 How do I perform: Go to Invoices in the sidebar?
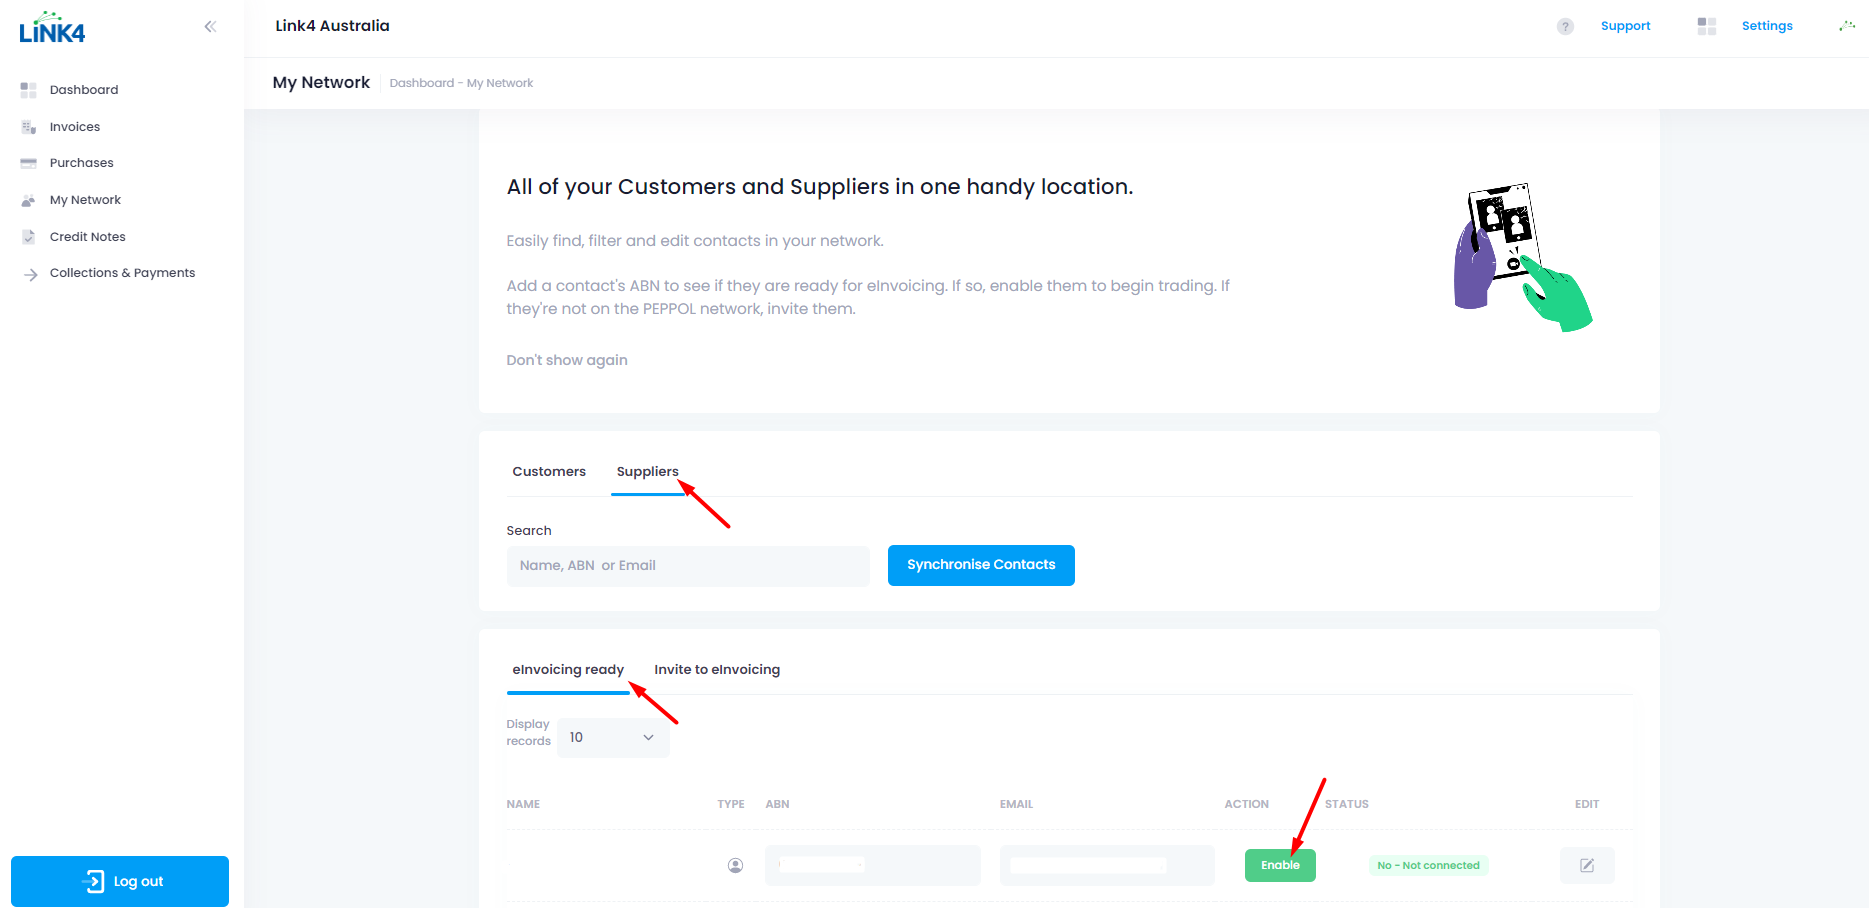[75, 127]
